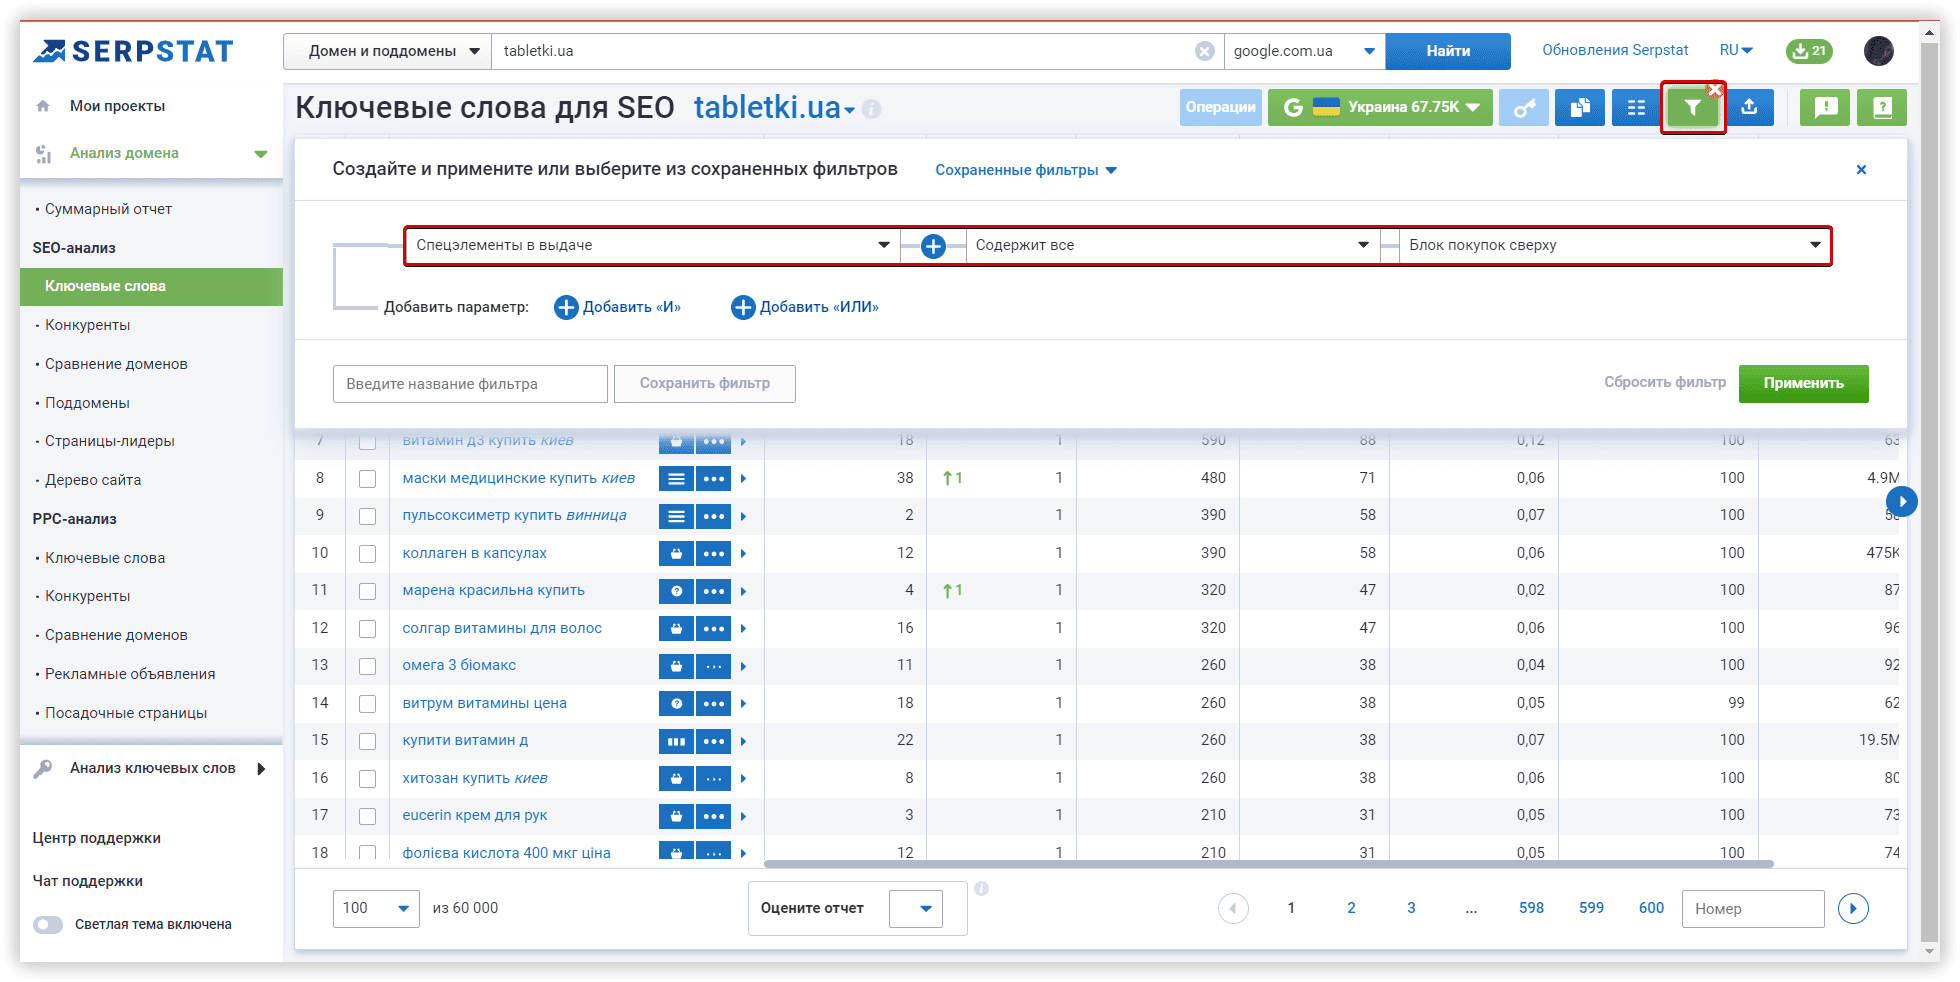
Task: Select checkbox for купити витамин д
Action: [x=368, y=741]
